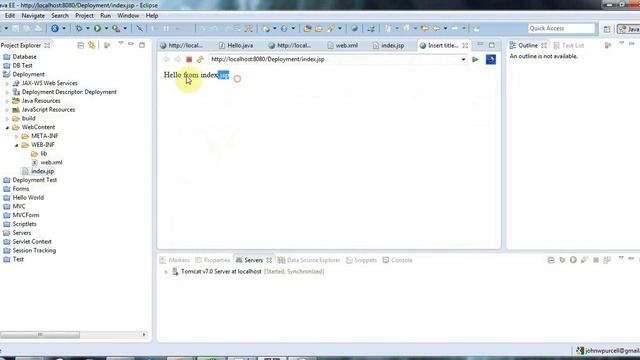Expand the META-INF folder
The width and height of the screenshot is (640, 360).
pyautogui.click(x=17, y=136)
